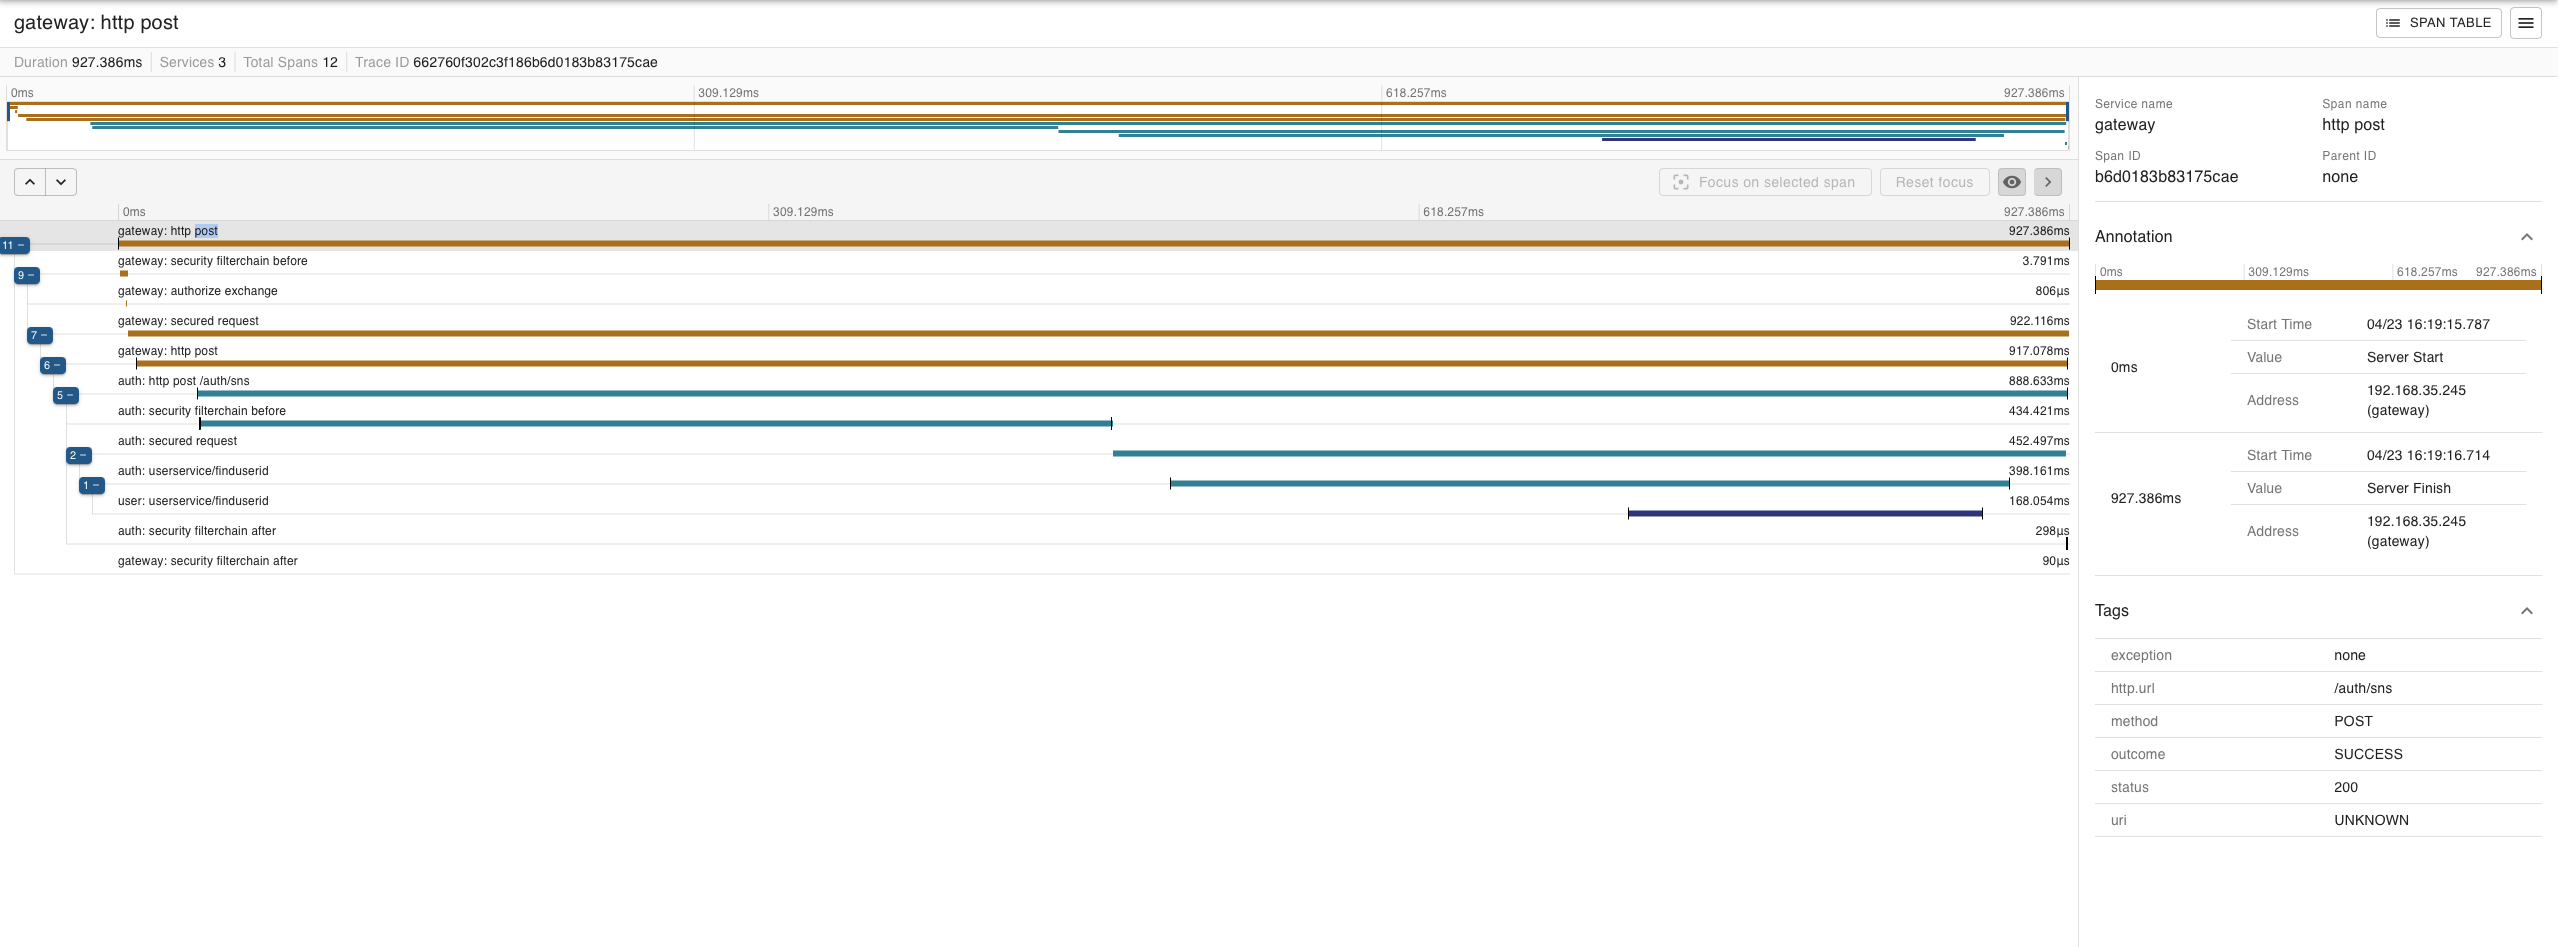Image resolution: width=2558 pixels, height=947 pixels.
Task: Click the outcome value SUCCESS
Action: click(x=2368, y=754)
